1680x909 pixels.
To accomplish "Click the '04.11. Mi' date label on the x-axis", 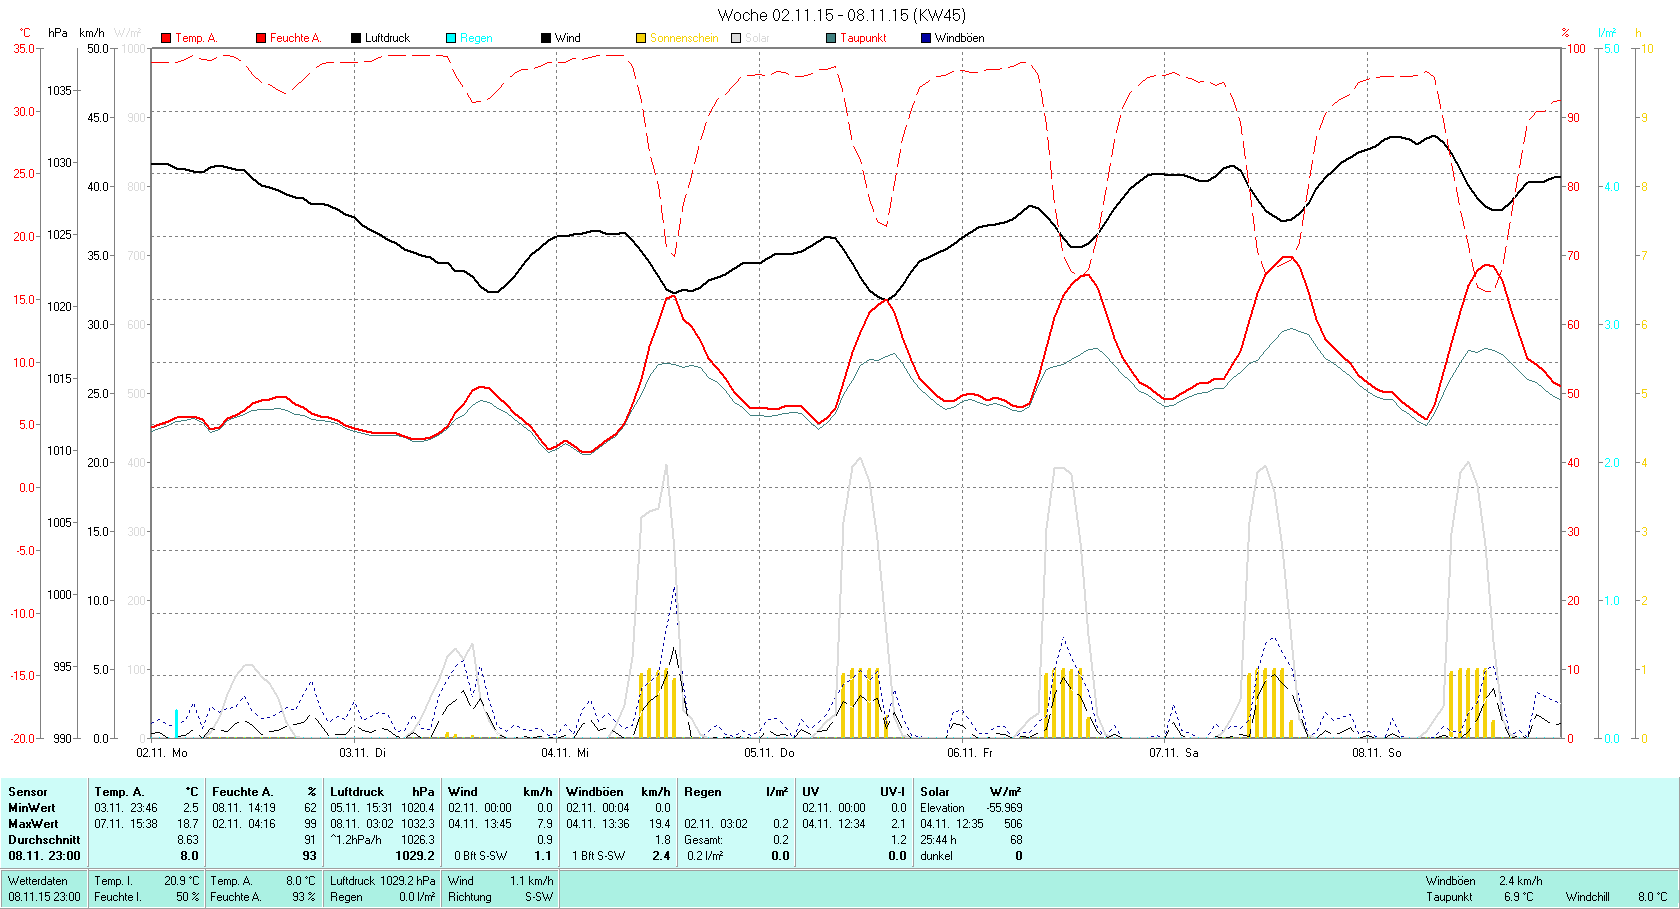I will tap(565, 753).
